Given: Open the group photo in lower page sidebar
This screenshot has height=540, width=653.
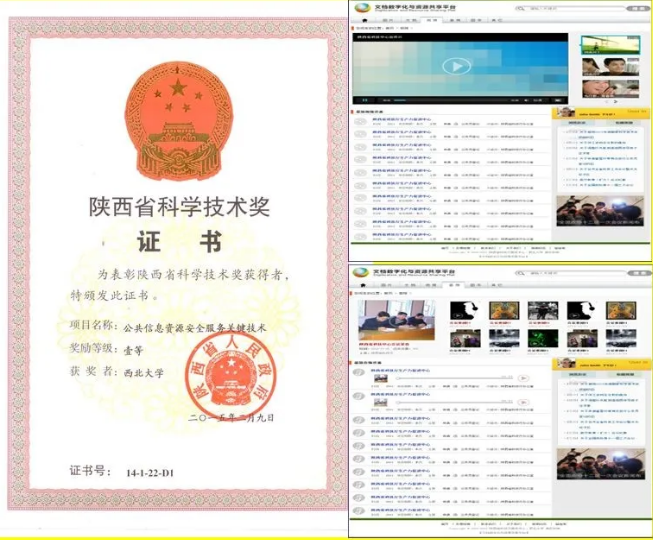Looking at the screenshot, I should pos(601,464).
